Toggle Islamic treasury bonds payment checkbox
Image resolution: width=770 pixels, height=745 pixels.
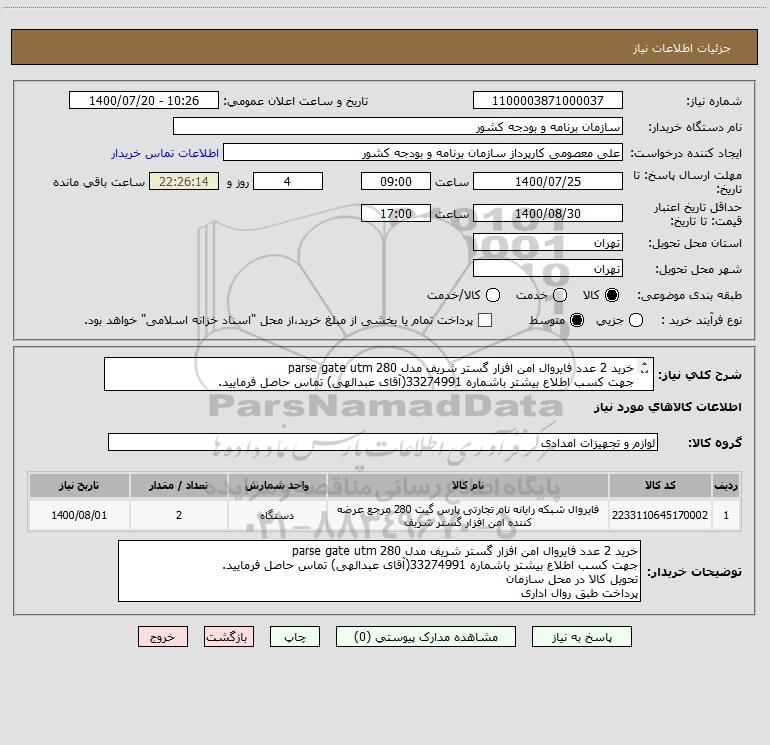pyautogui.click(x=485, y=320)
